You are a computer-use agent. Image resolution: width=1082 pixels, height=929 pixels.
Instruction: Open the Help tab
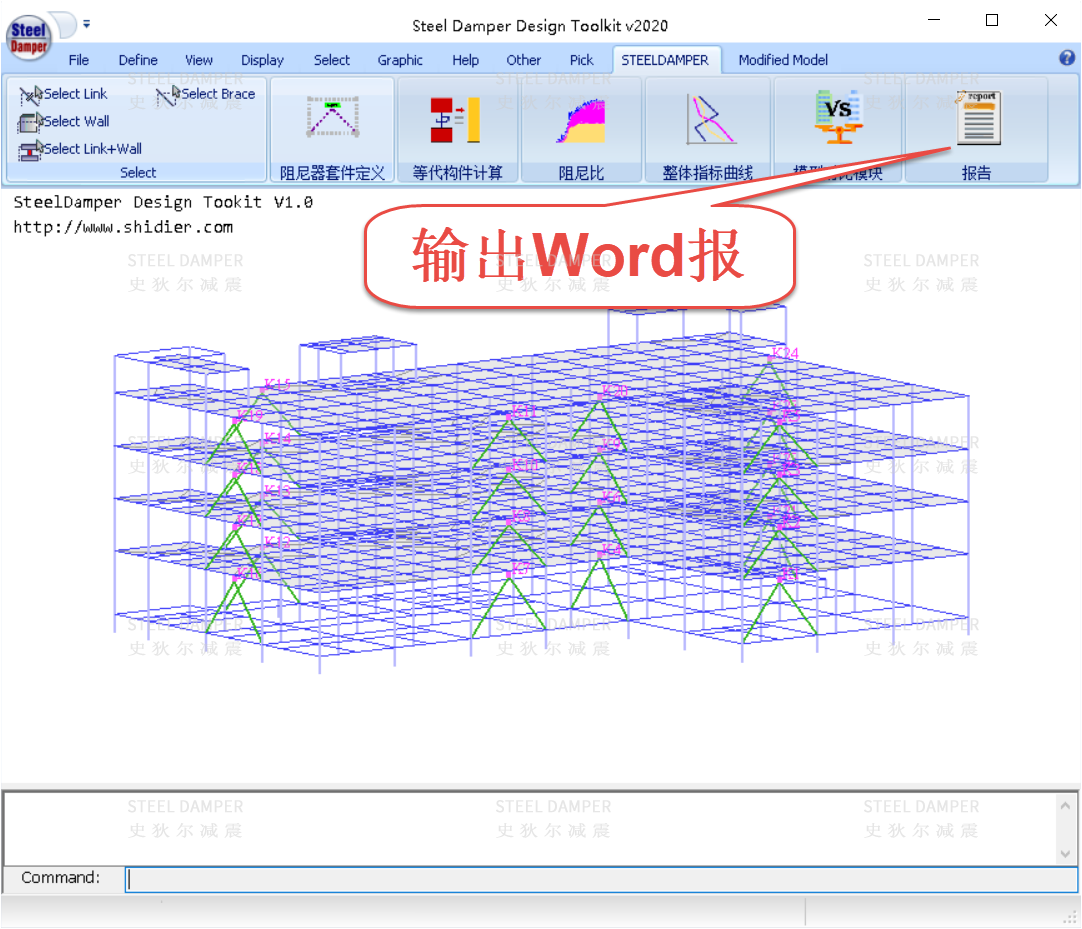pos(466,60)
